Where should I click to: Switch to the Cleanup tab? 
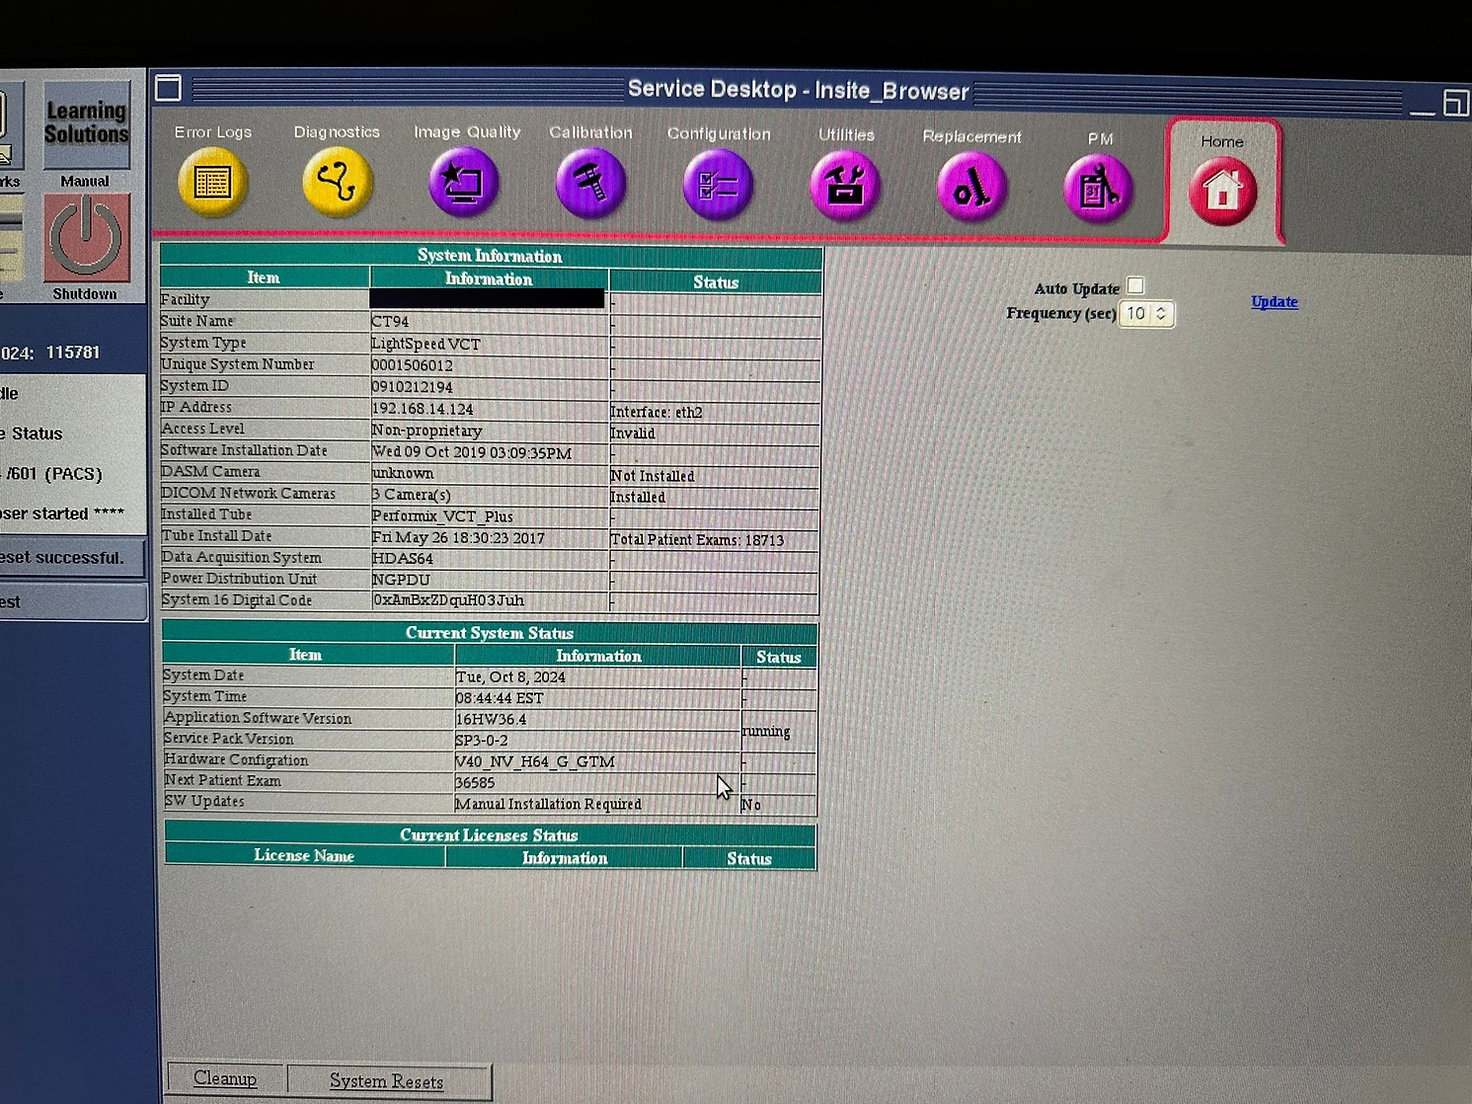click(x=225, y=1078)
